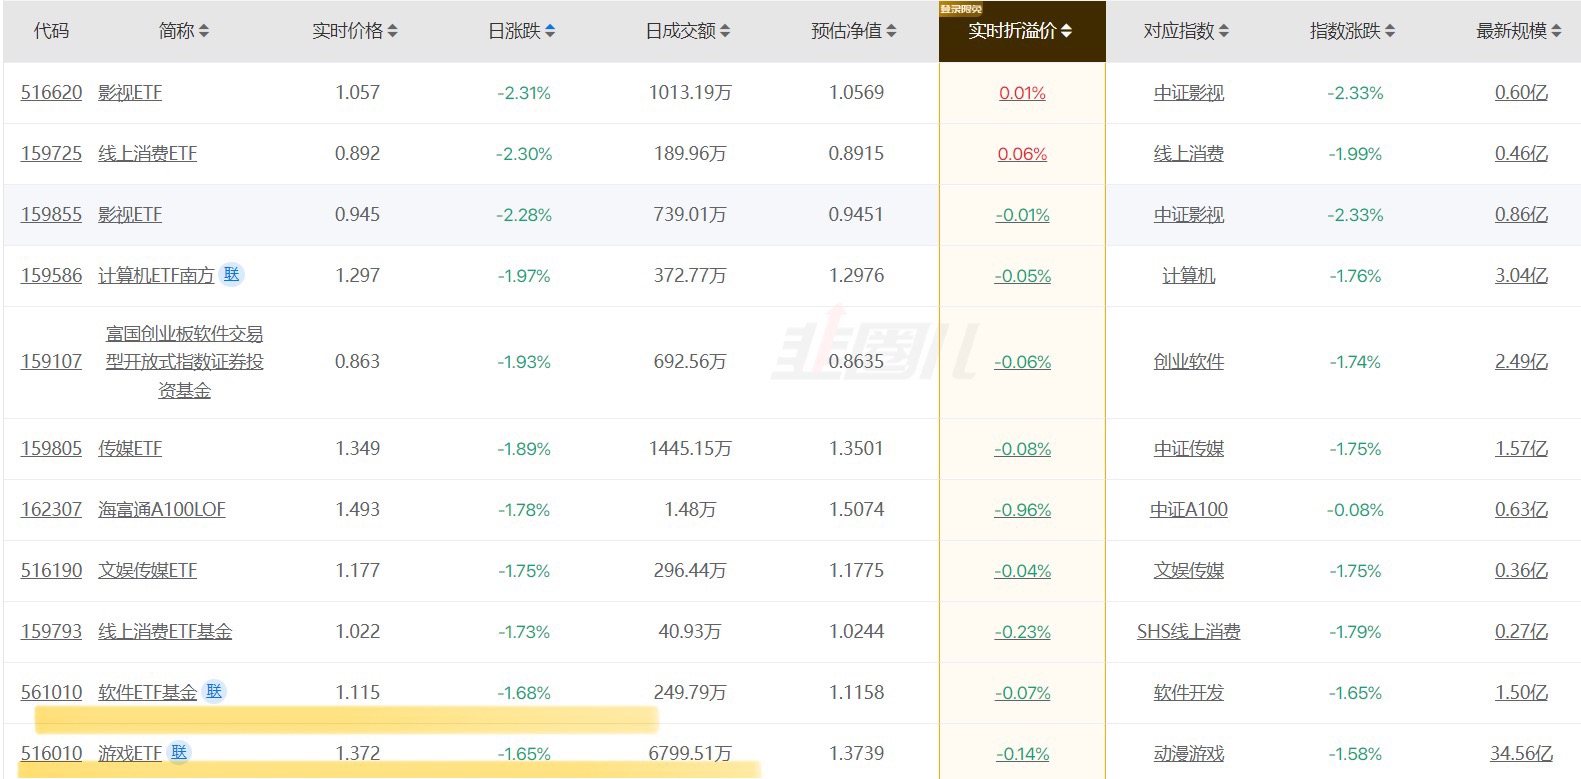The image size is (1581, 779).
Task: Open fund code 561010
Action: click(52, 693)
